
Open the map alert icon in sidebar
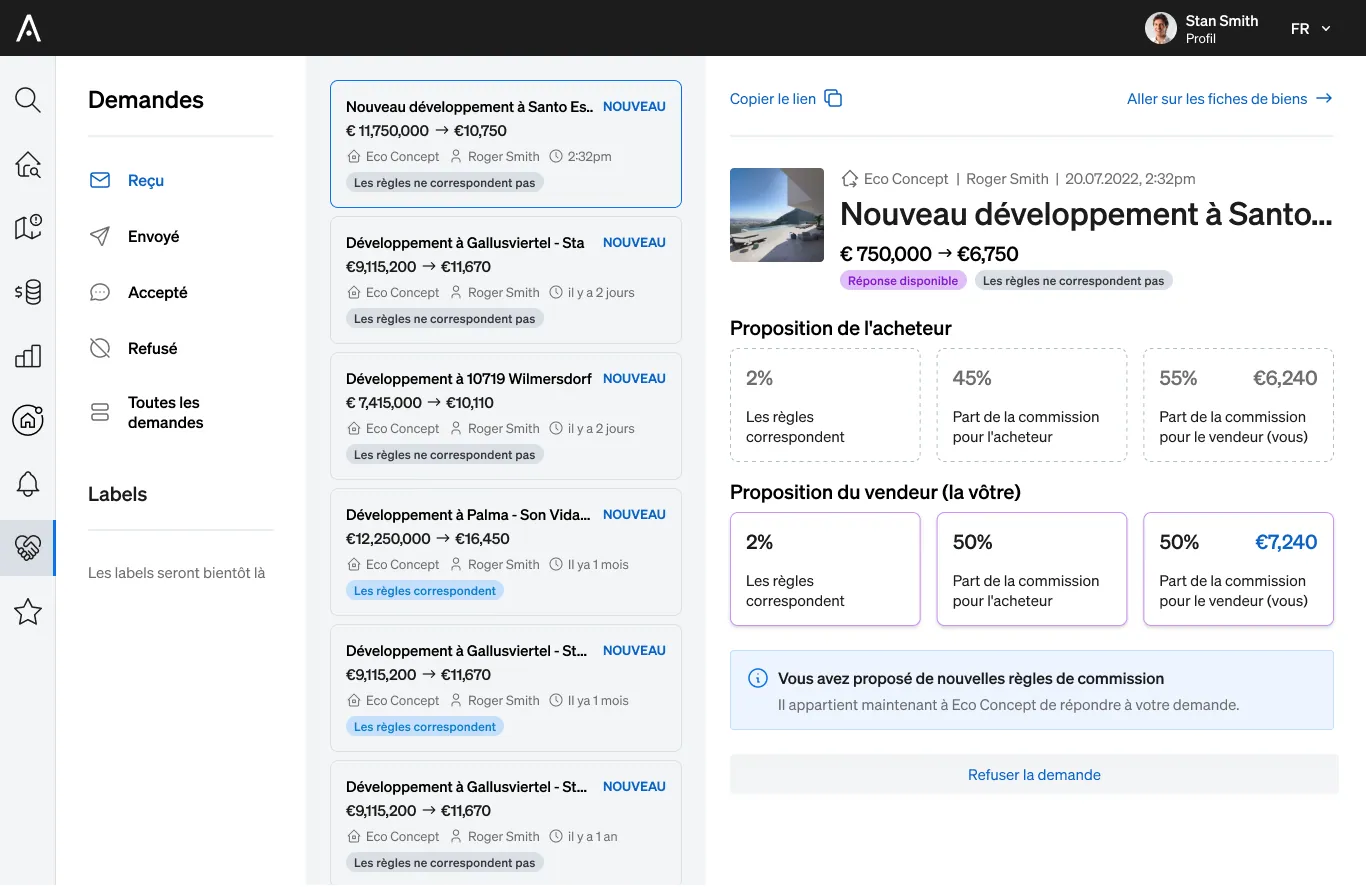point(28,228)
